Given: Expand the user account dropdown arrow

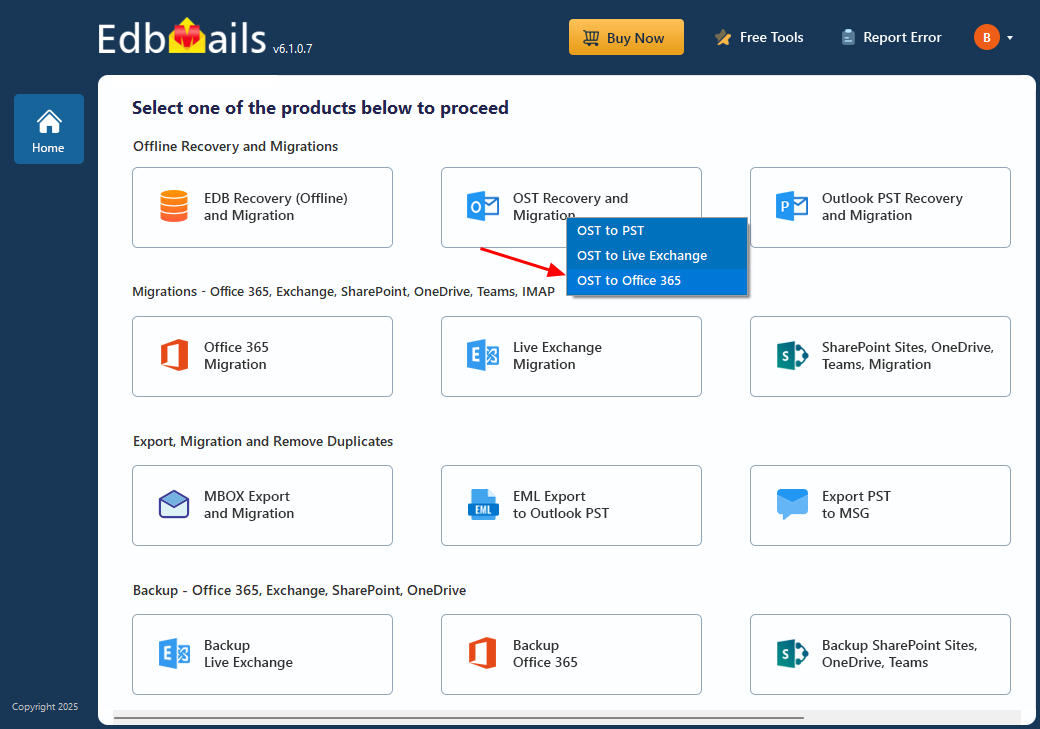Looking at the screenshot, I should coord(1009,38).
